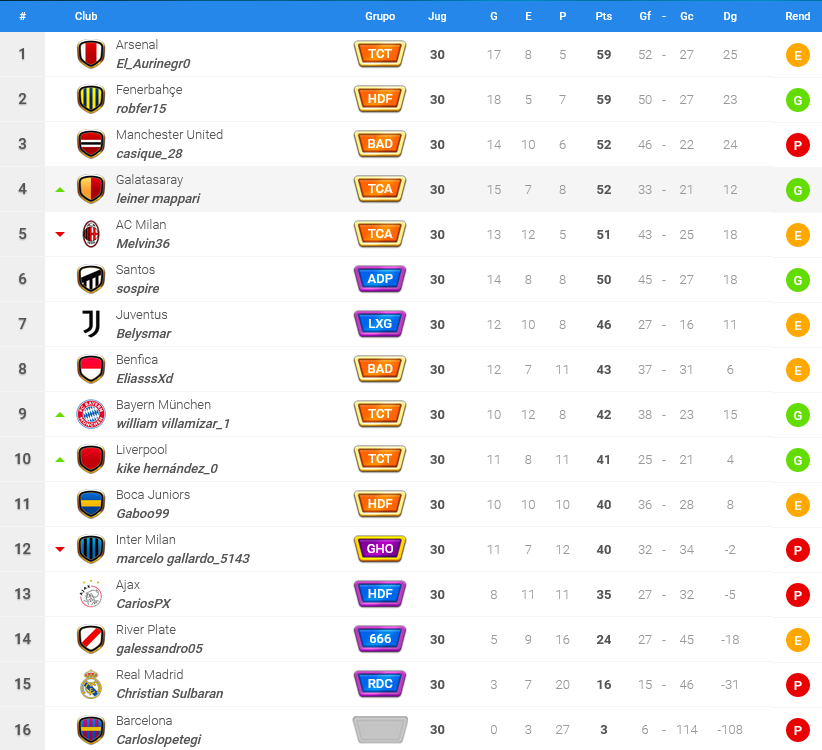The height and width of the screenshot is (750, 822).
Task: Click the green up arrow beside Galatasaray
Action: tap(60, 190)
